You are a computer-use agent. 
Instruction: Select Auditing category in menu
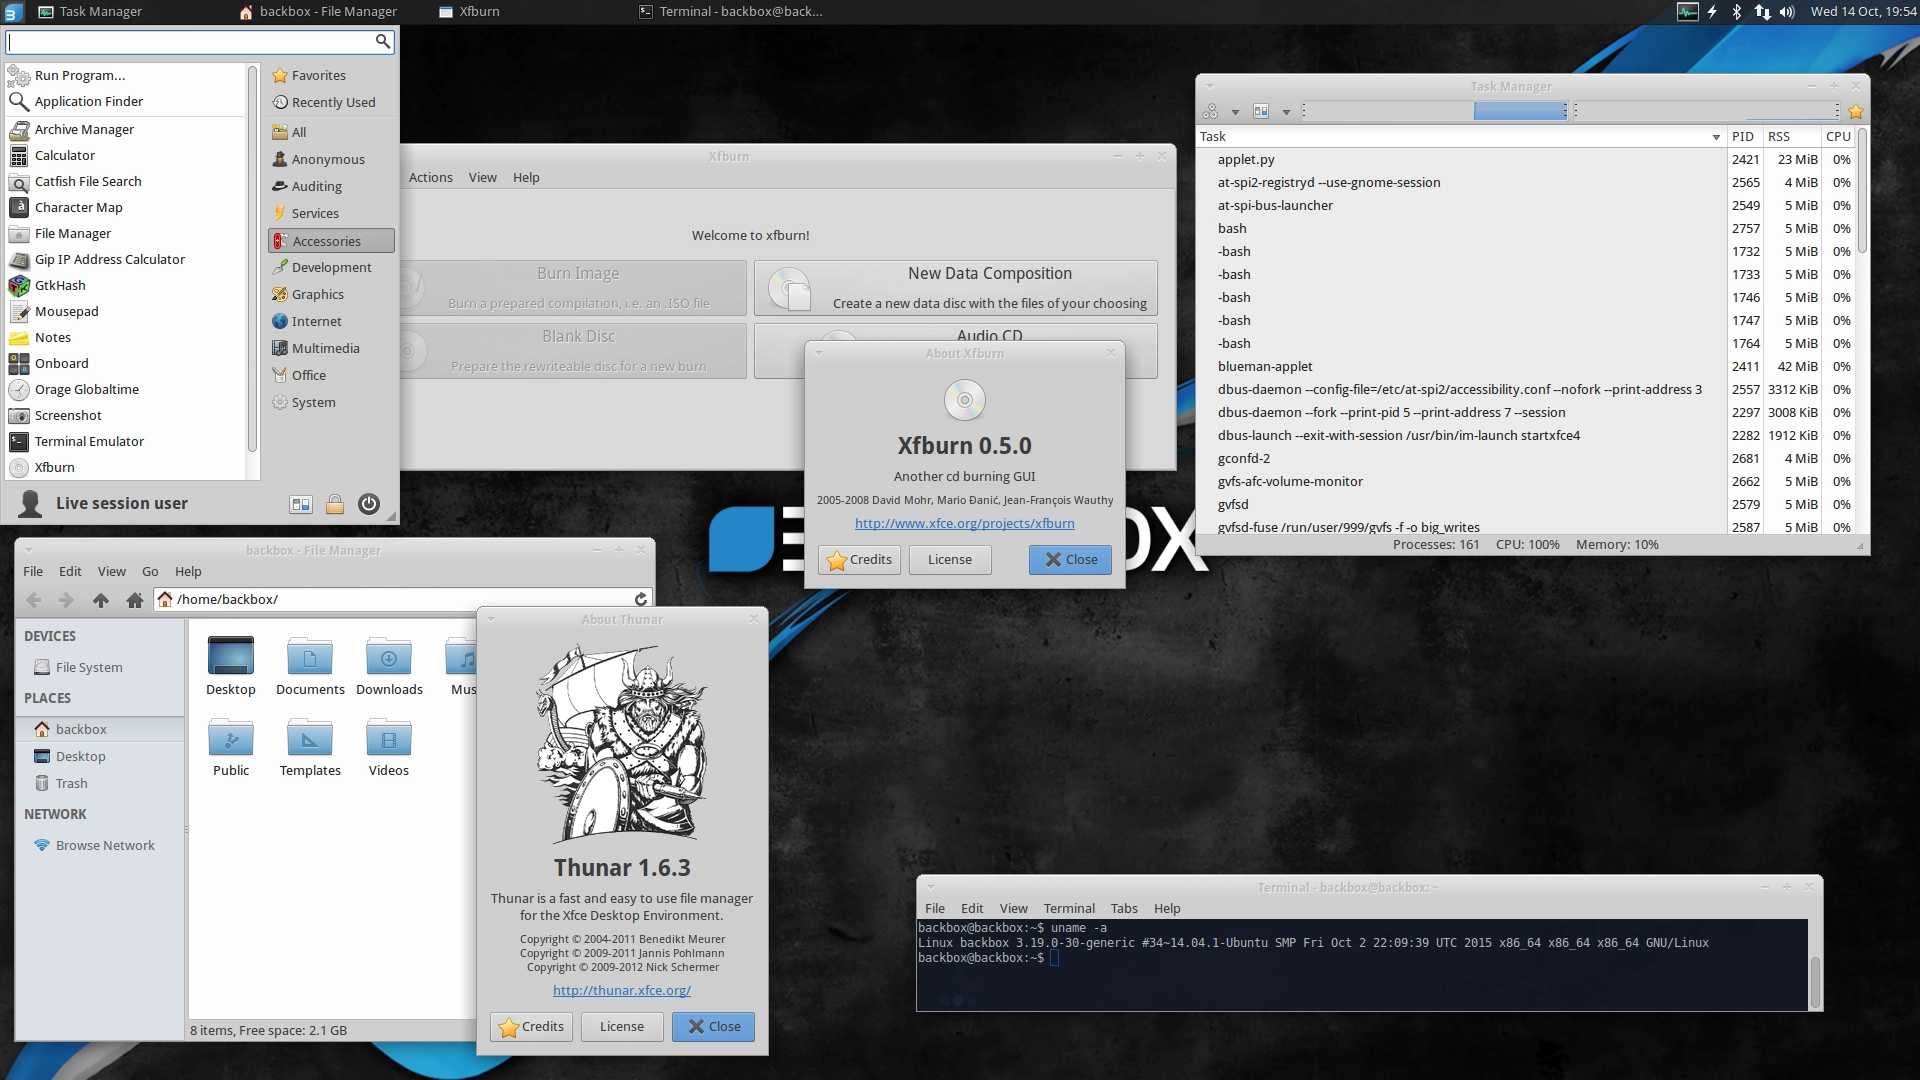pos(332,186)
